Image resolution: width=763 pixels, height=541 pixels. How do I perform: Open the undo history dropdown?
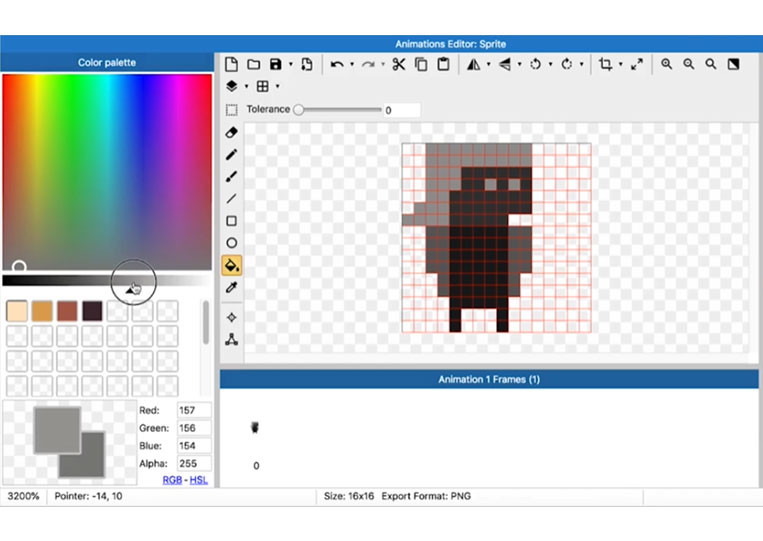click(352, 64)
